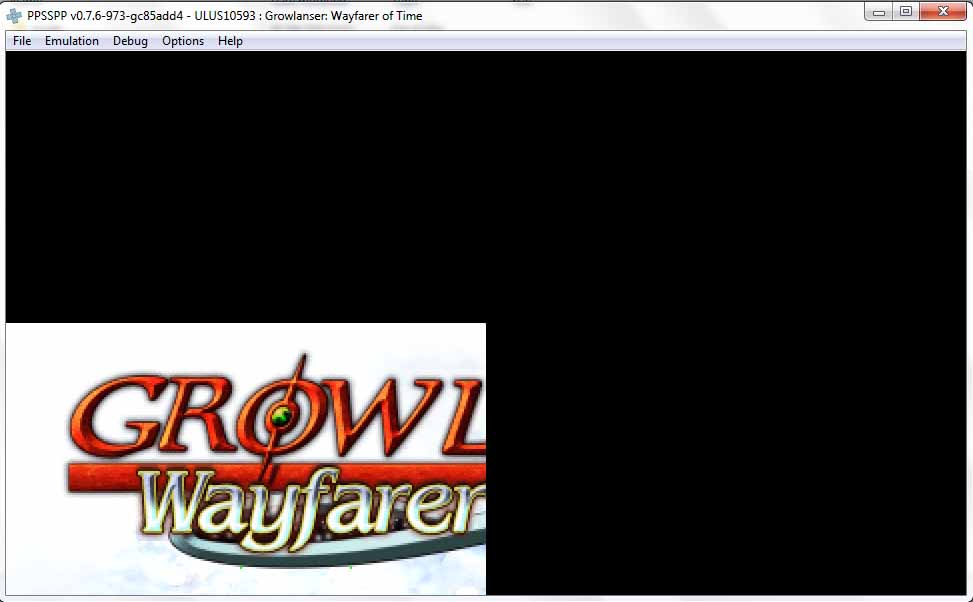The height and width of the screenshot is (602, 973).
Task: Minimize the PPSSPP window
Action: pos(880,12)
